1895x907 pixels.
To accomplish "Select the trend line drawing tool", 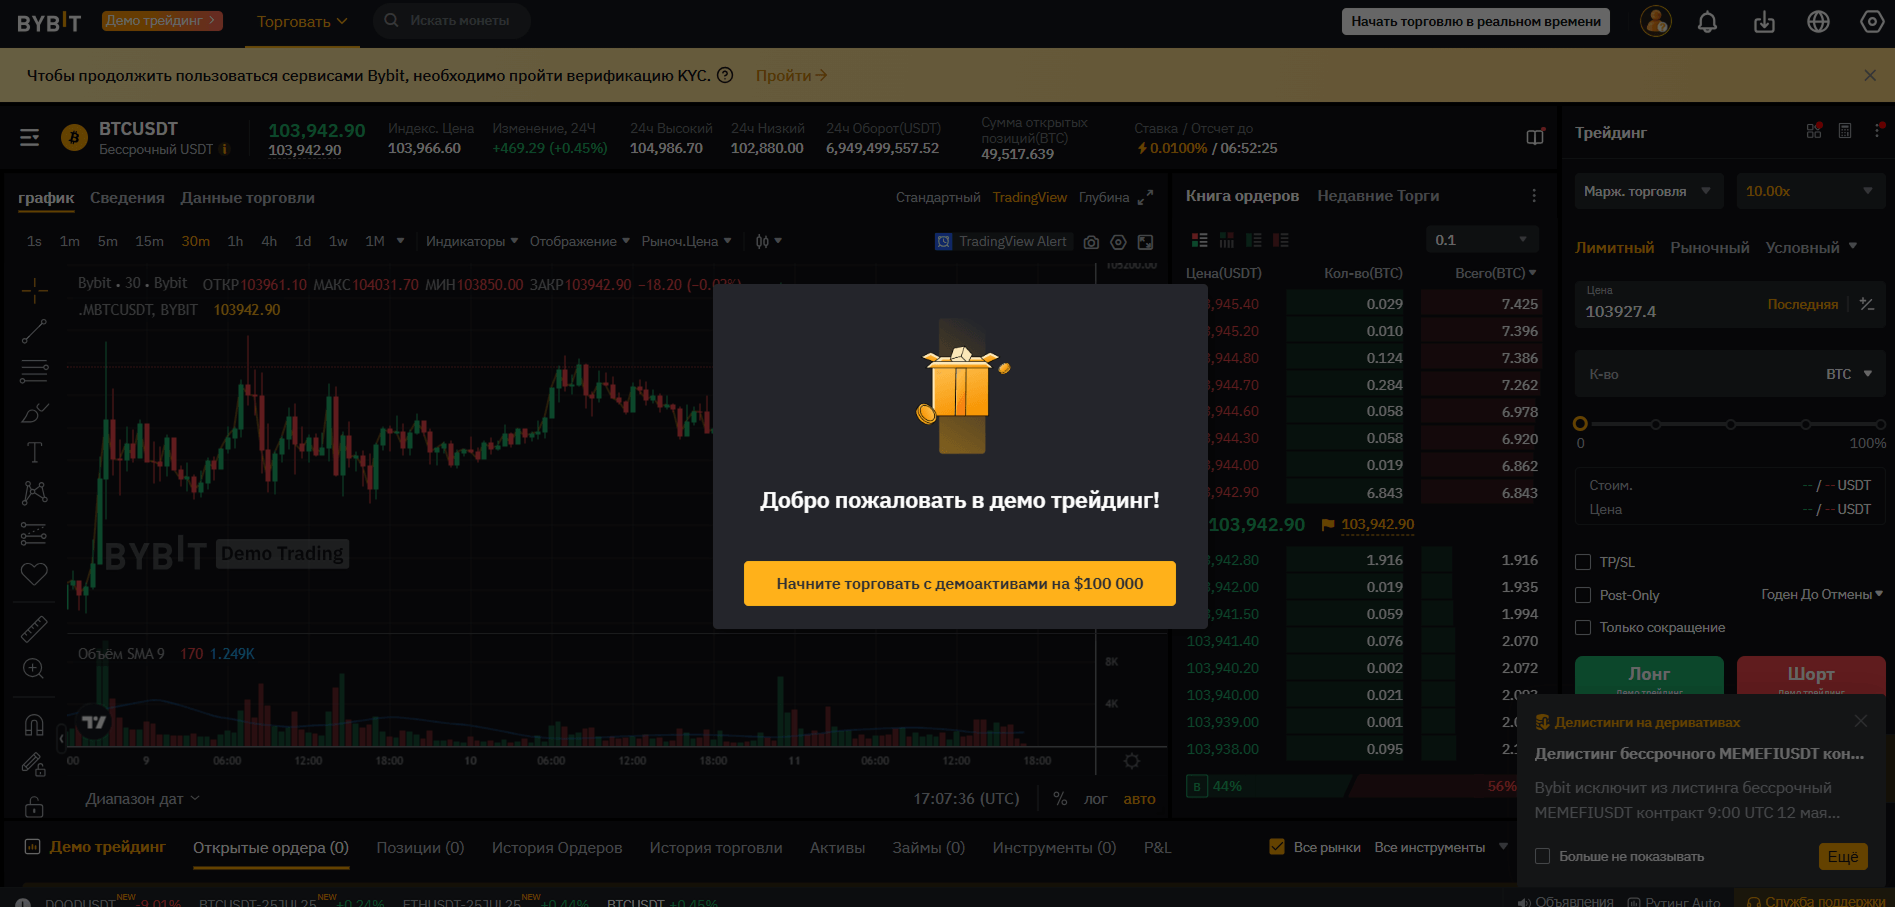I will coord(34,331).
